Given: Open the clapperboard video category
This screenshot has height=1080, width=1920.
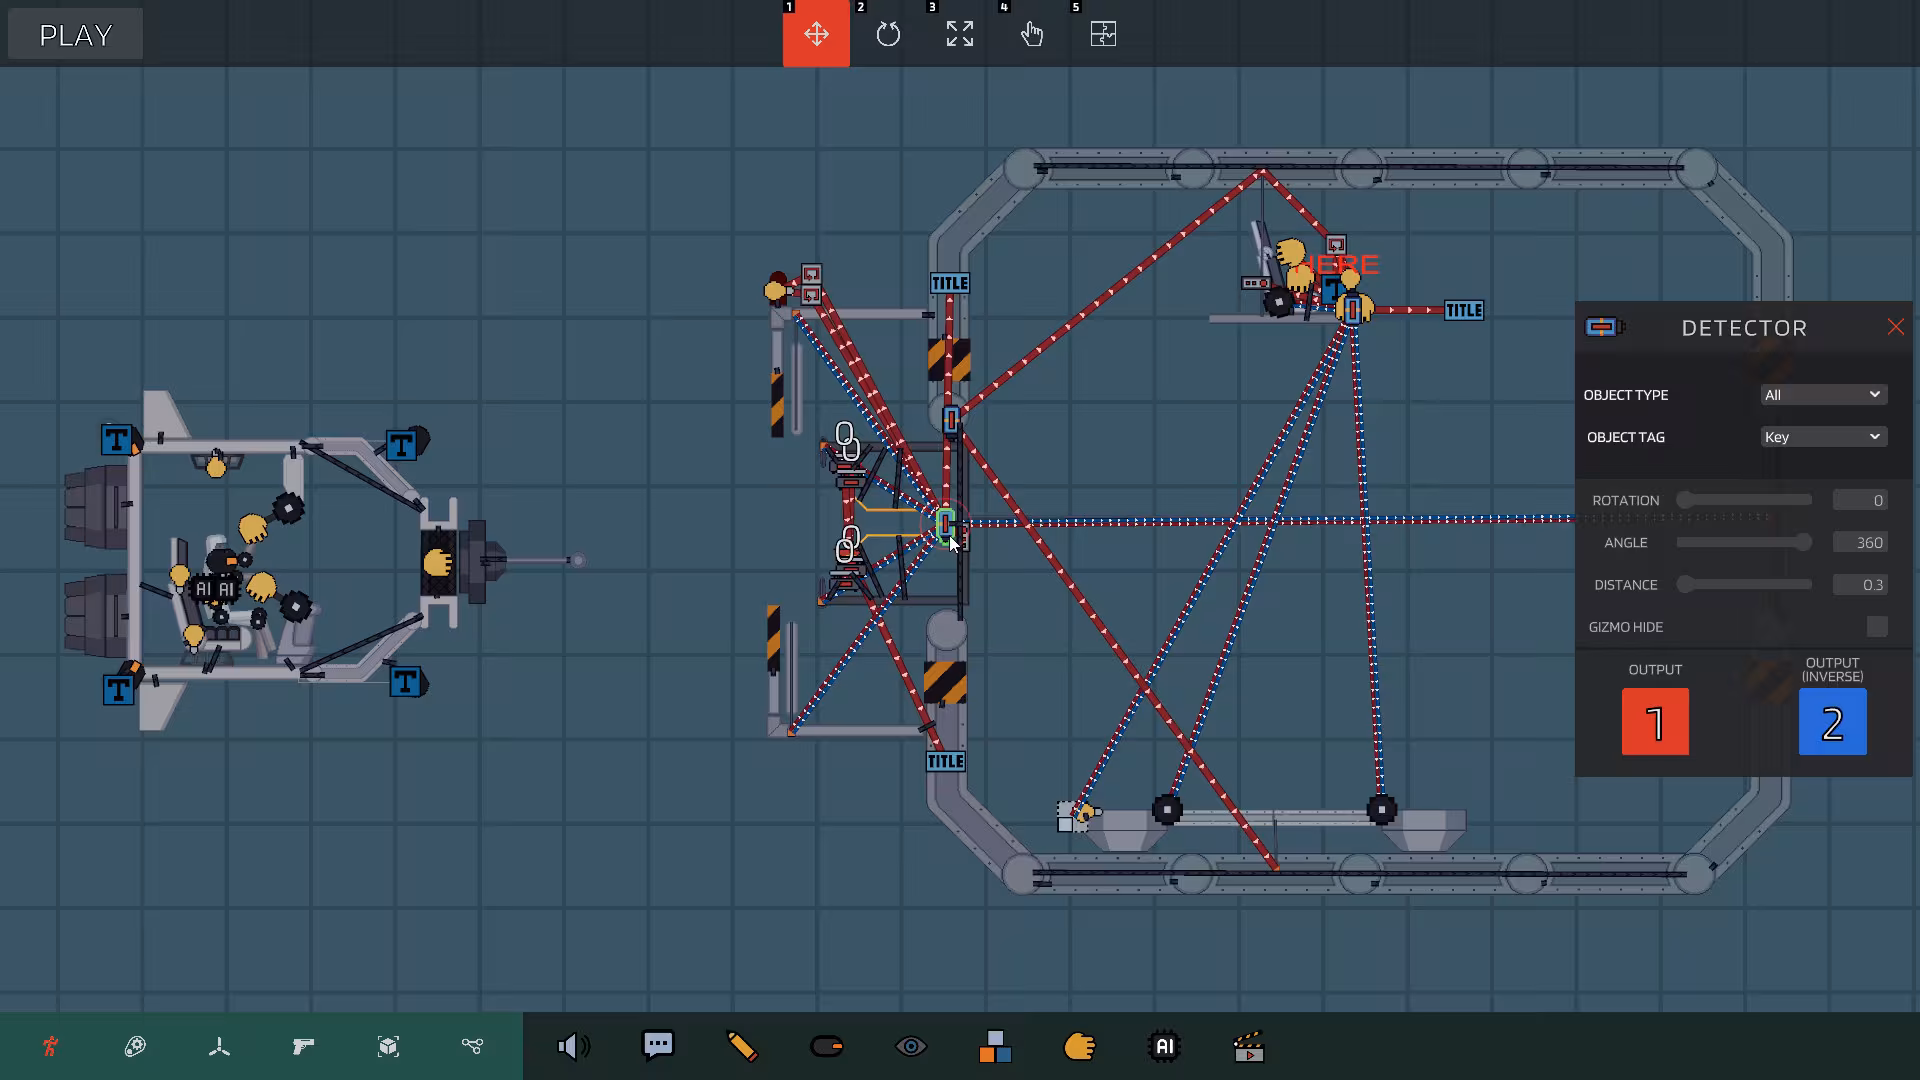Looking at the screenshot, I should [x=1249, y=1046].
